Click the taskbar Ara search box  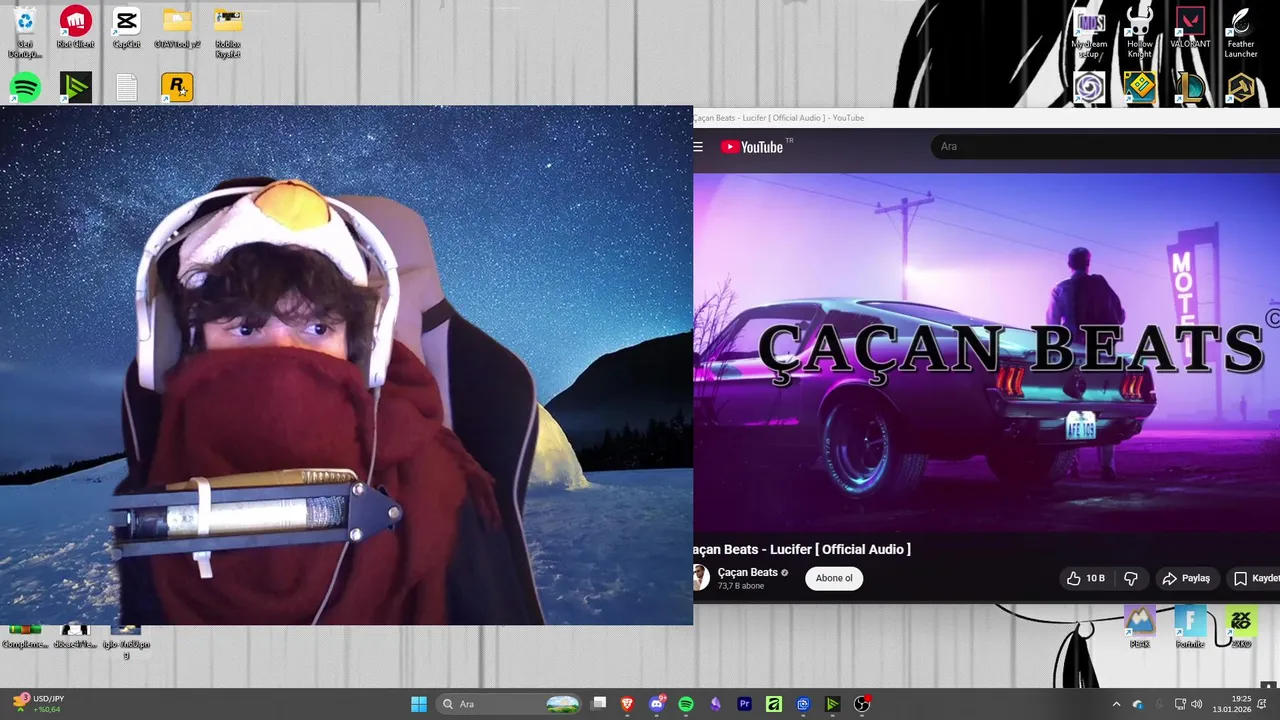510,704
